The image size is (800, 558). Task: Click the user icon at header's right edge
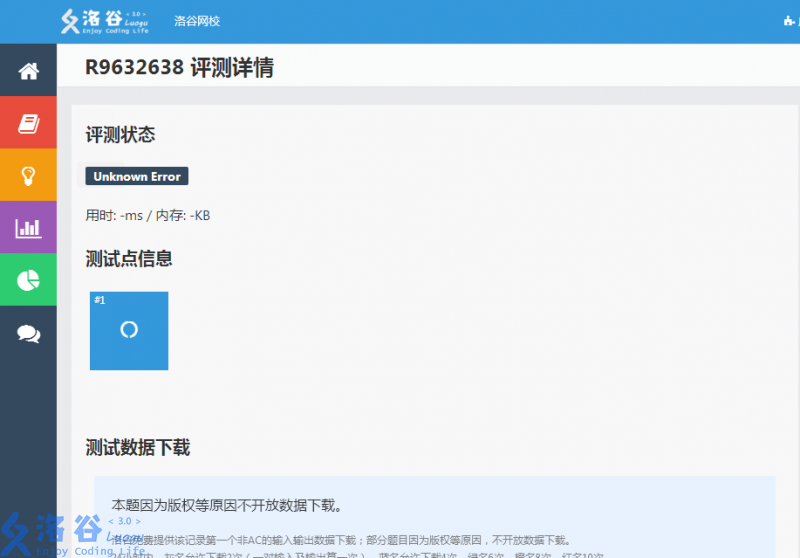point(790,21)
